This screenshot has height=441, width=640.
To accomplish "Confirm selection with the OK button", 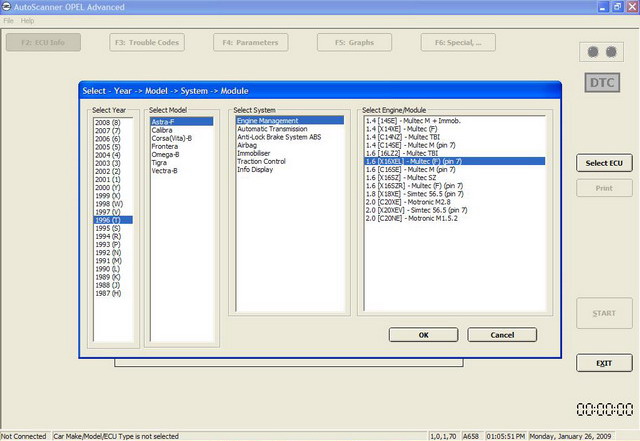I will (x=424, y=335).
